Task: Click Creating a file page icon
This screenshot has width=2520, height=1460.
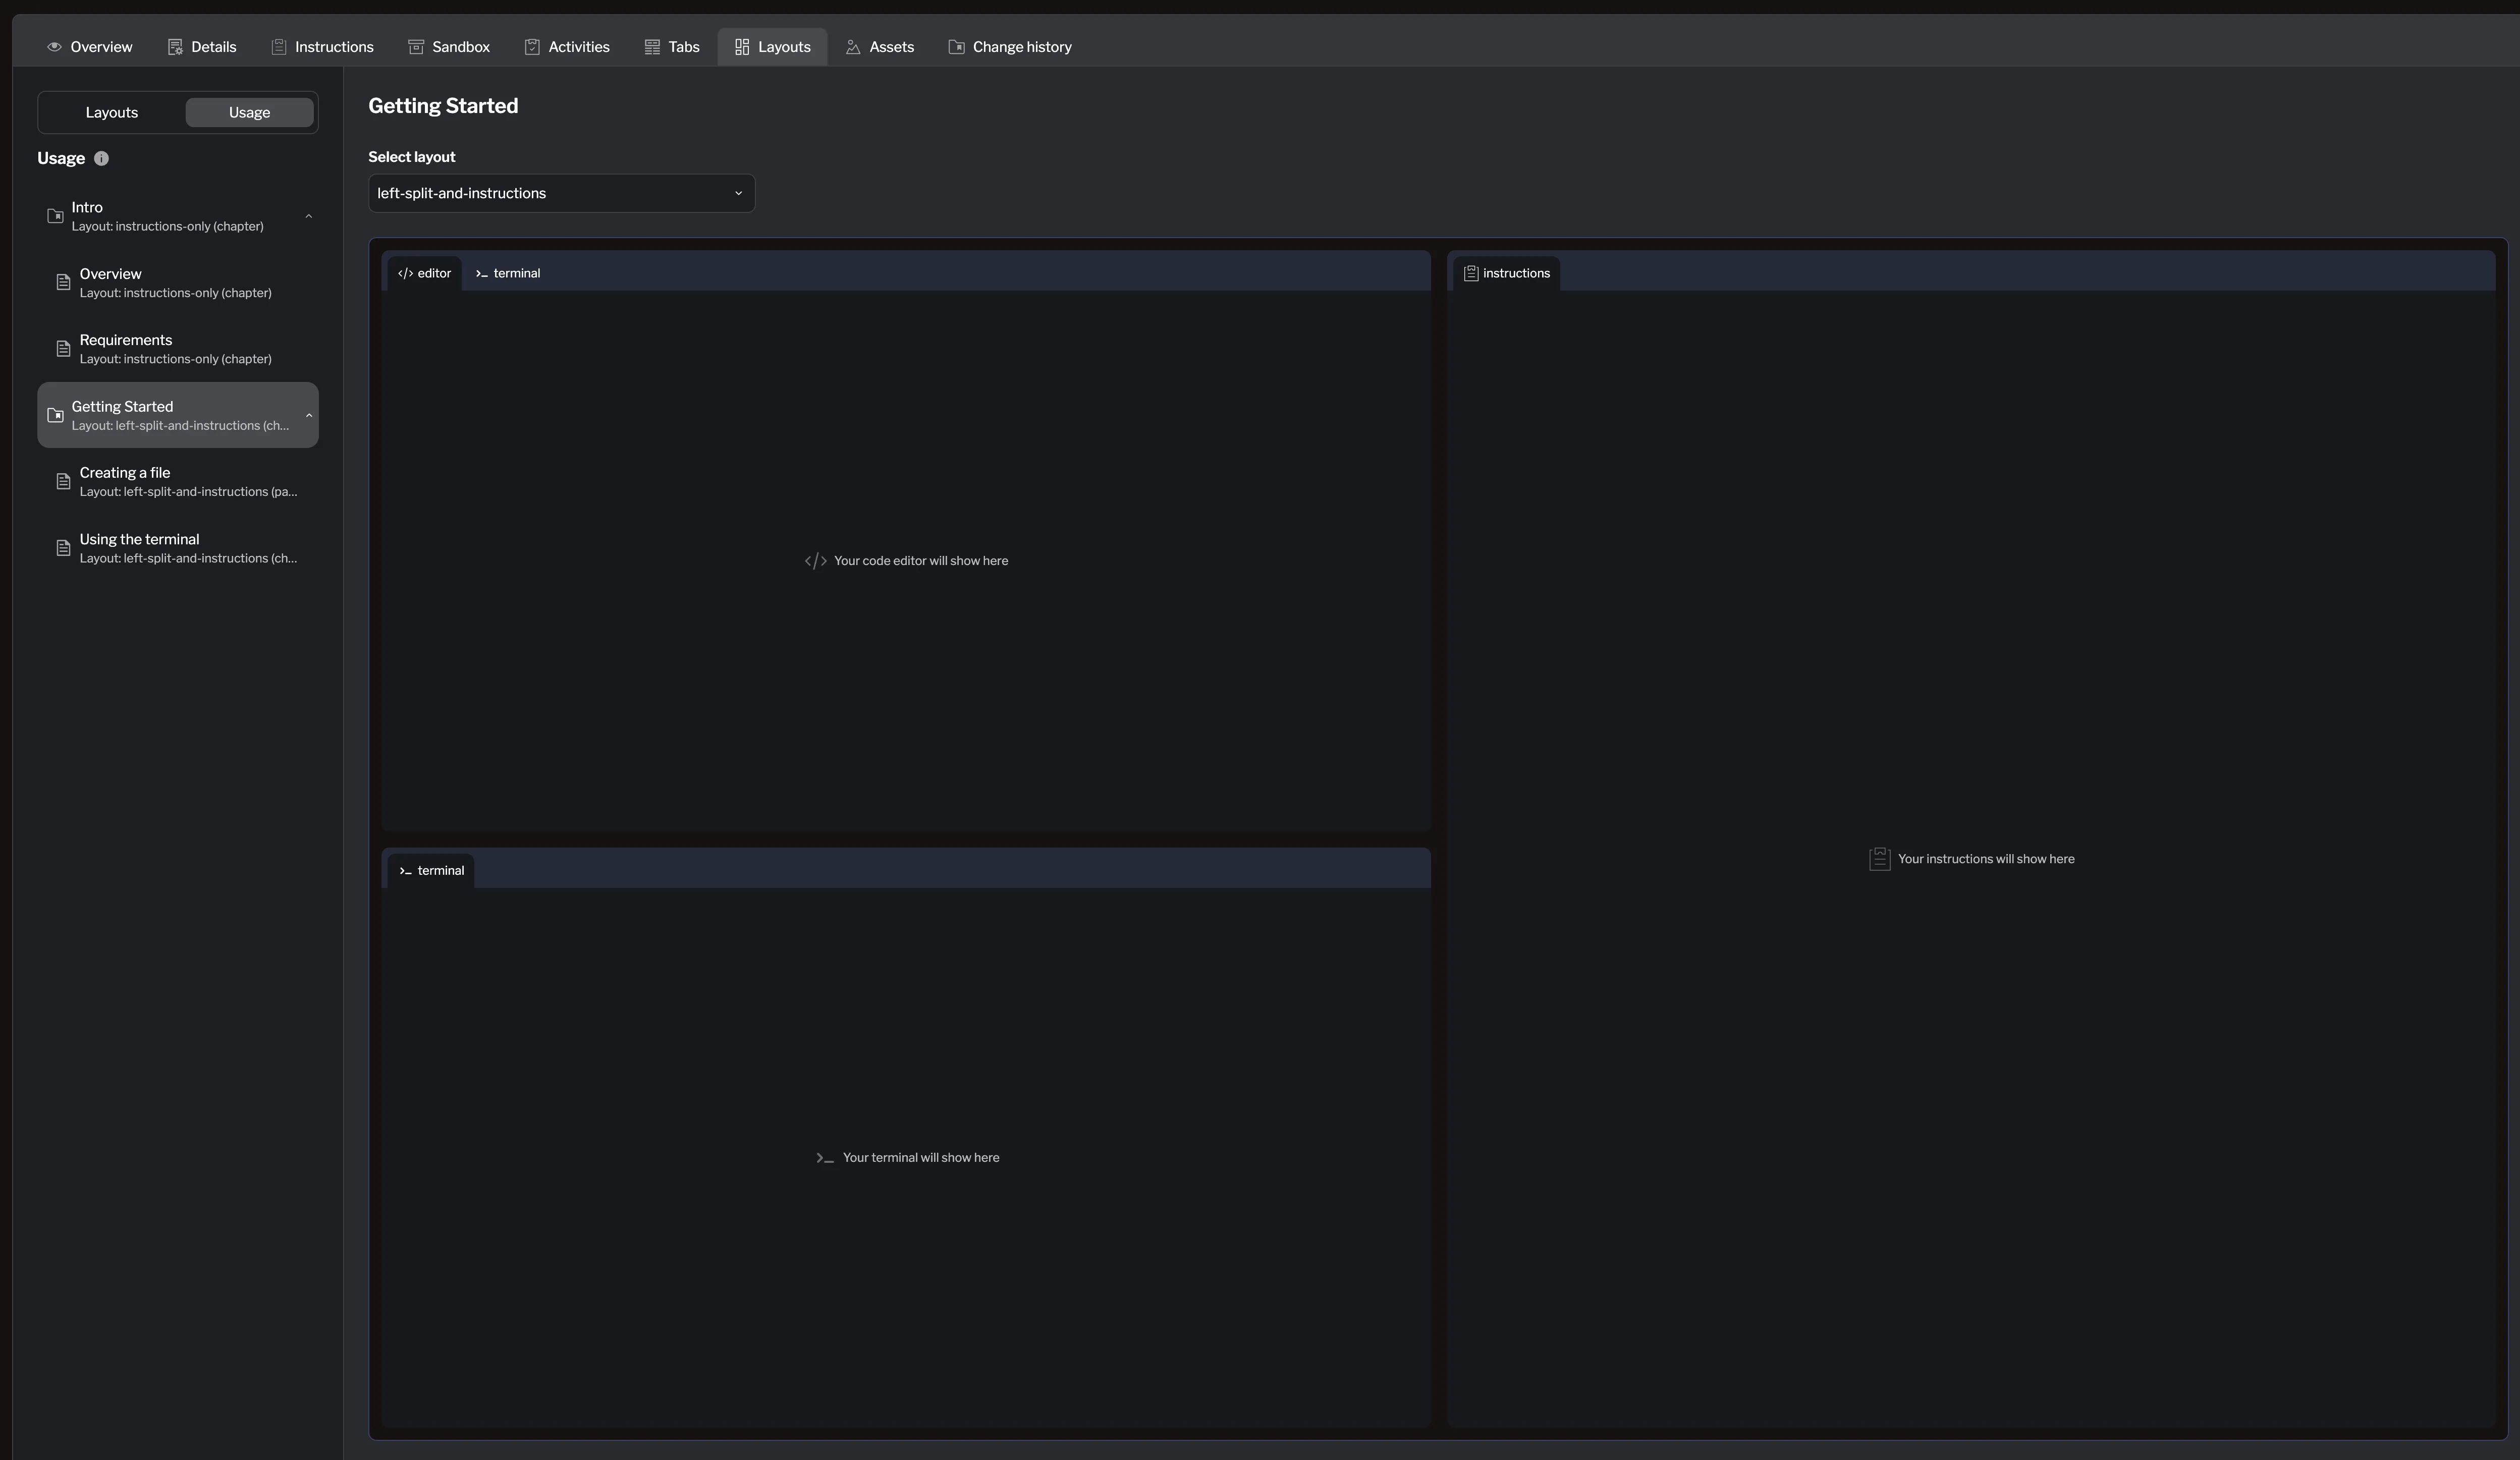Action: [63, 482]
